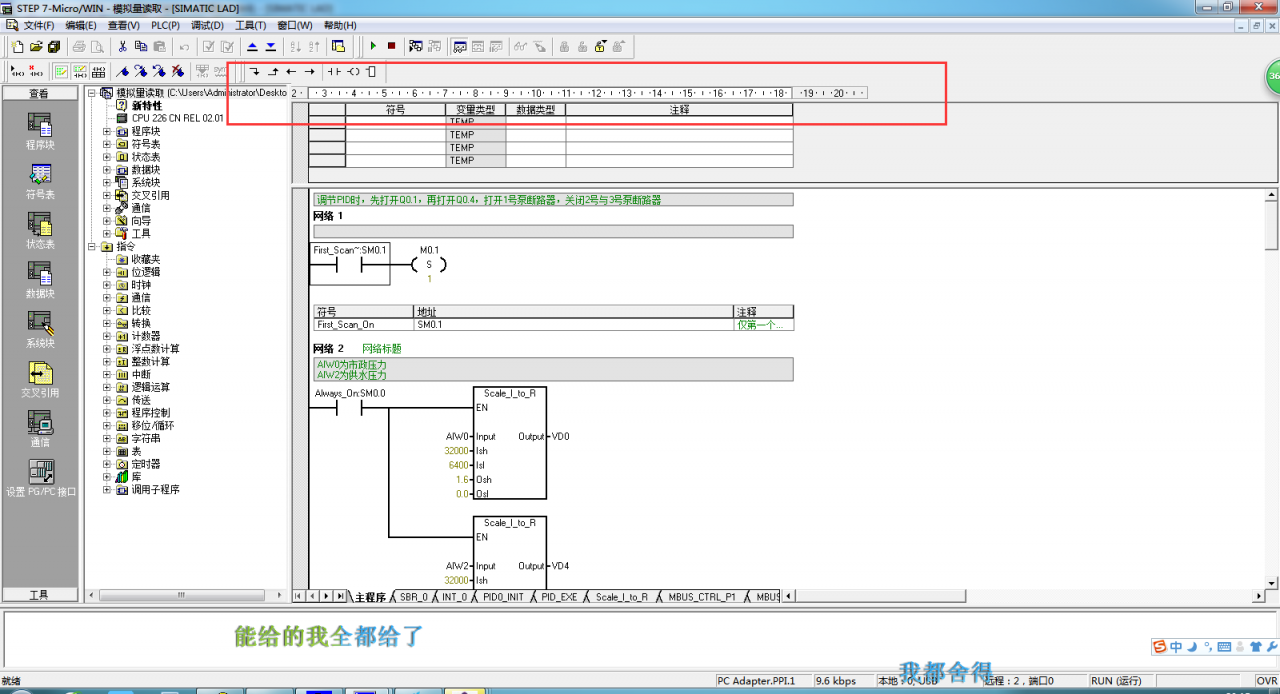Open the 编辑(E) menu
The width and height of the screenshot is (1280, 694).
pos(81,25)
